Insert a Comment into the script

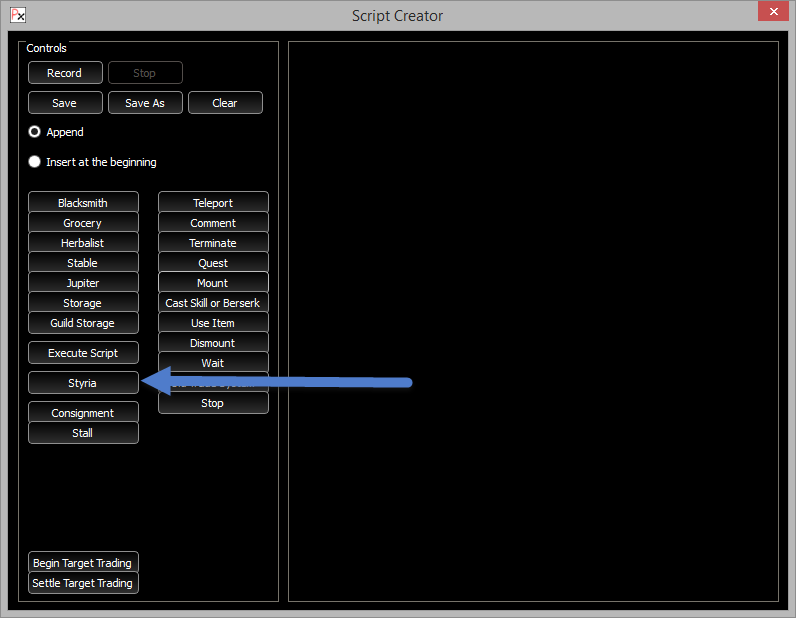[213, 223]
